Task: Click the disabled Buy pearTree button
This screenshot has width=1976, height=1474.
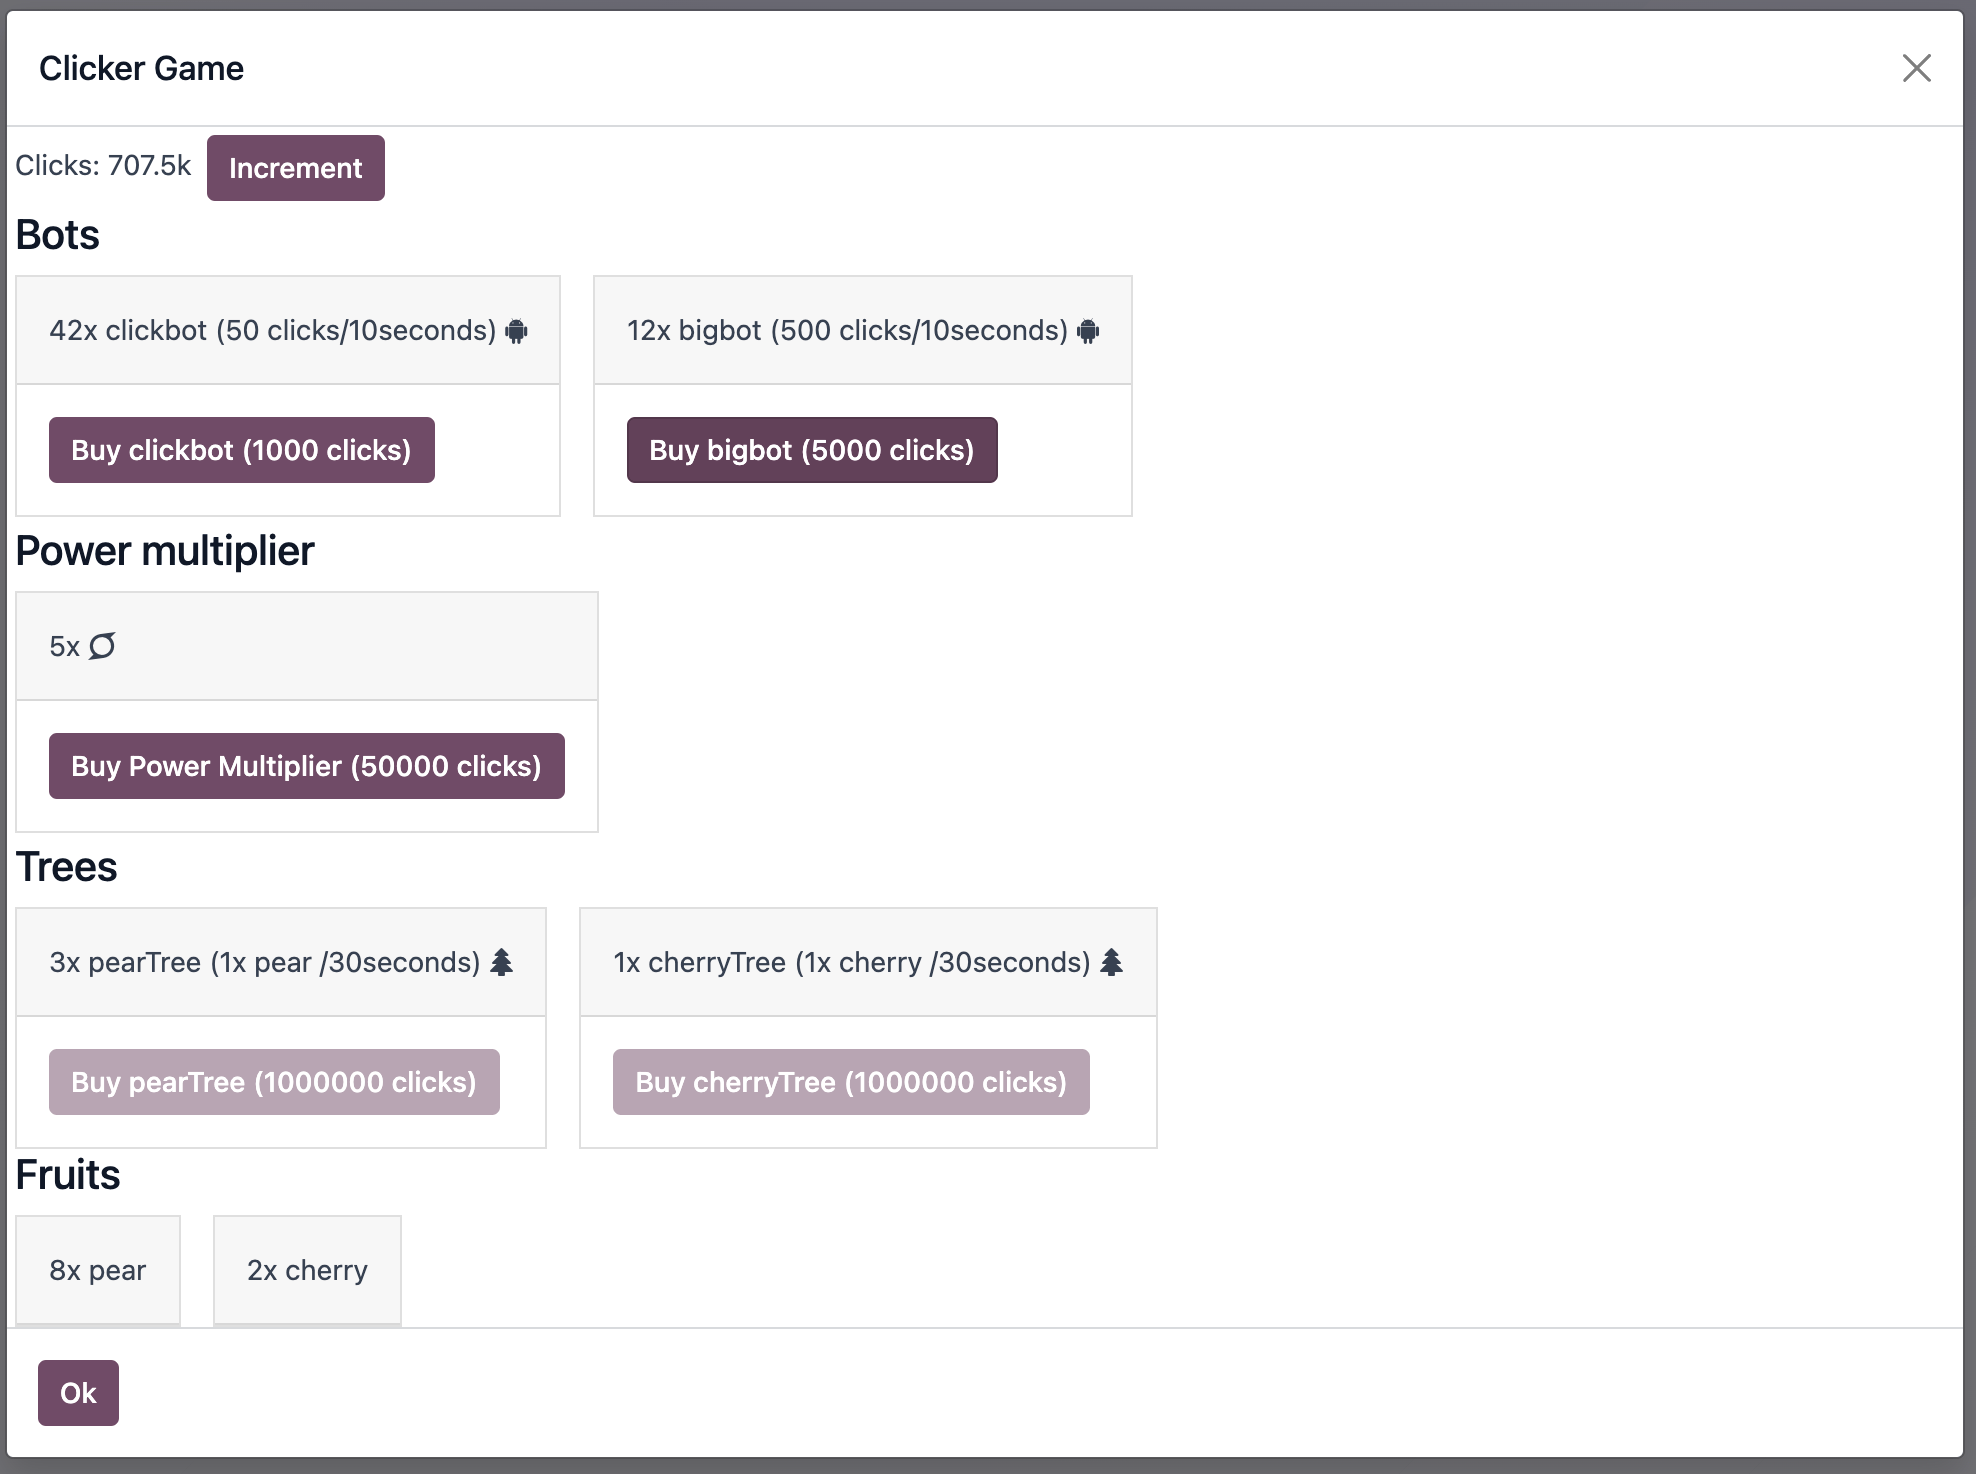Action: click(274, 1081)
